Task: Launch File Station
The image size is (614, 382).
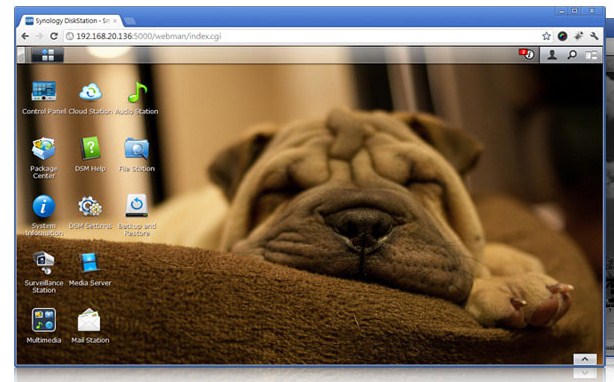Action: 137,149
